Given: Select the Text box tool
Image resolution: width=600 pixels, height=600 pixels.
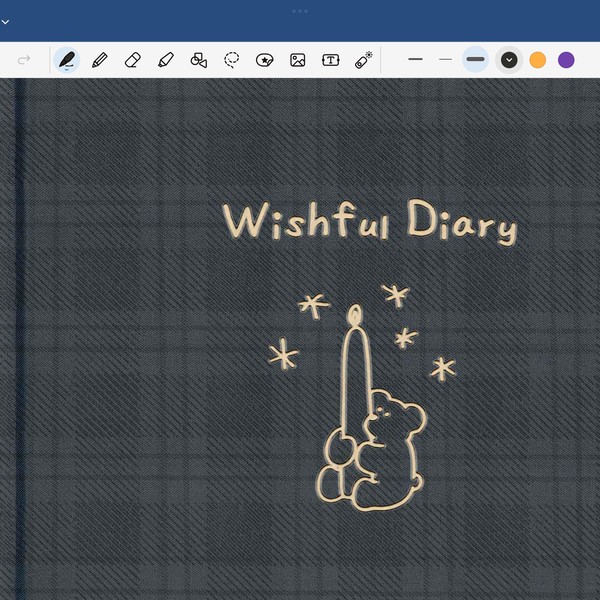Looking at the screenshot, I should [x=331, y=60].
